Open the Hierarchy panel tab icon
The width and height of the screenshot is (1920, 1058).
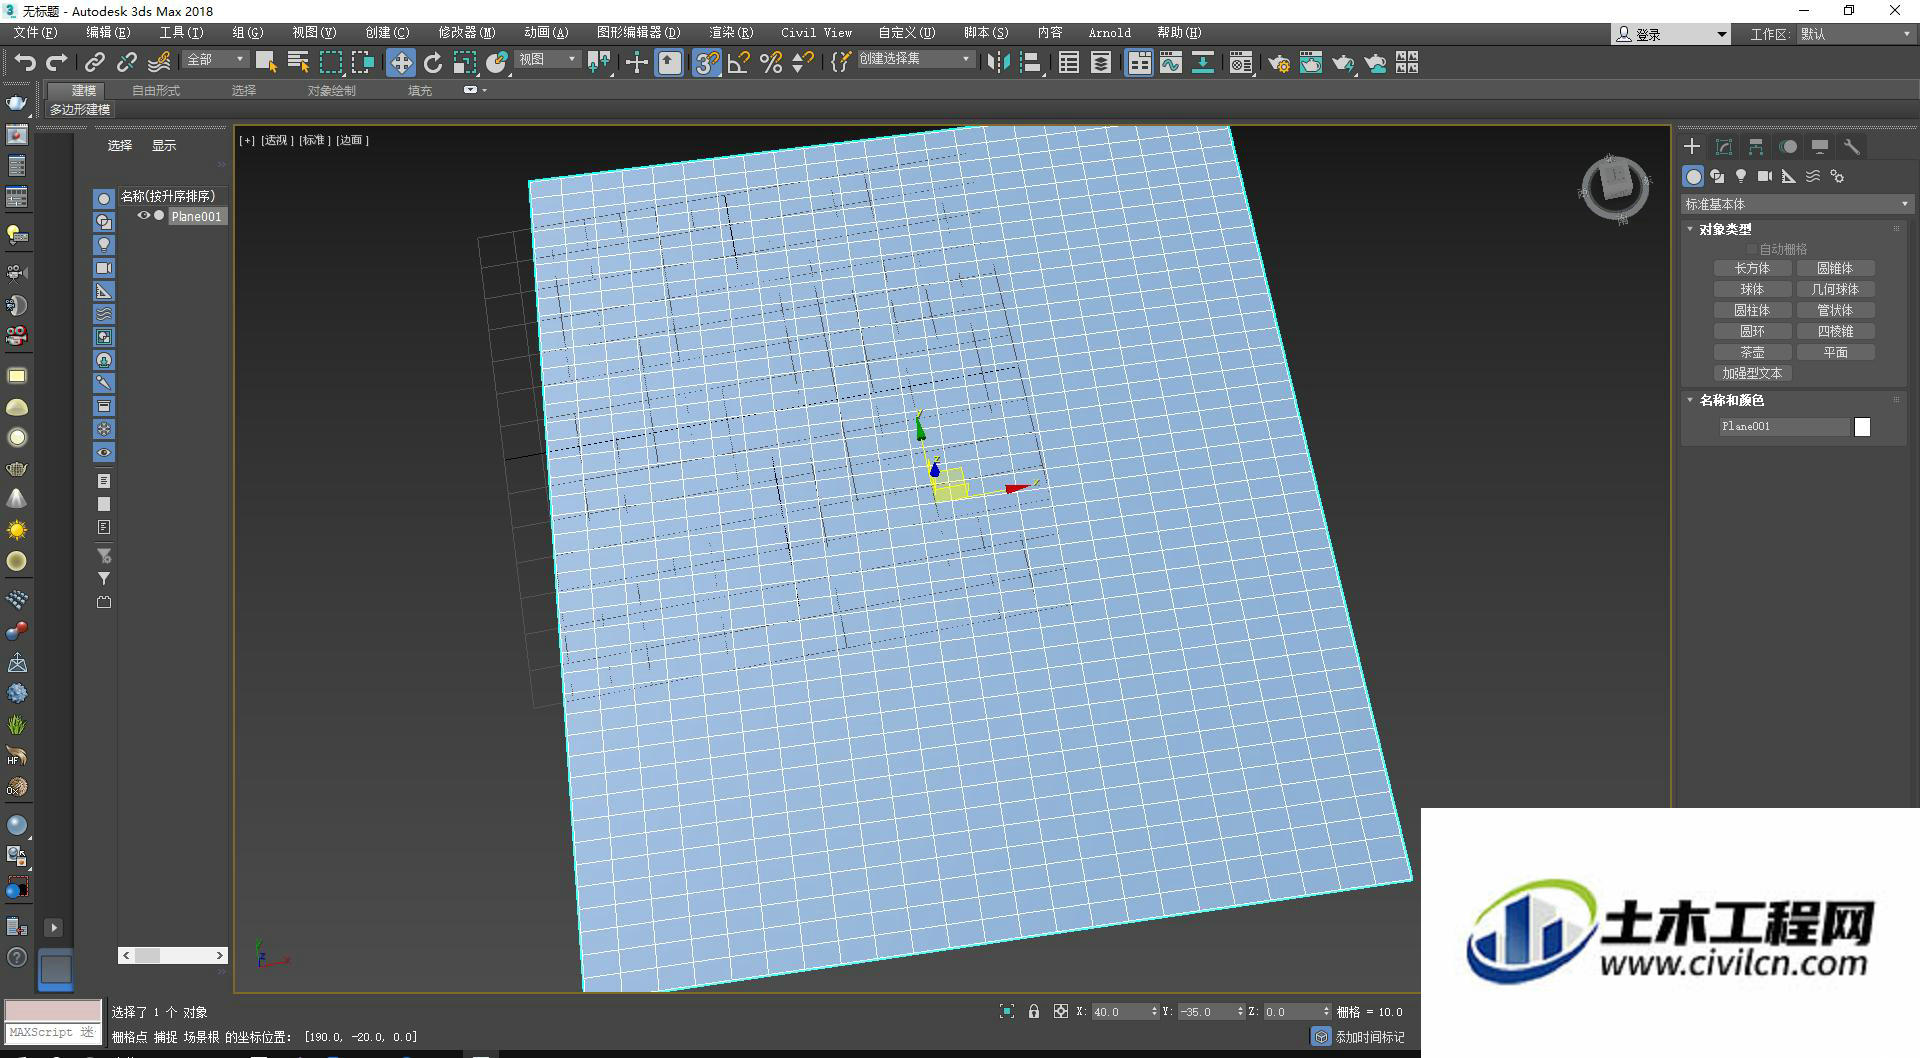(1756, 147)
